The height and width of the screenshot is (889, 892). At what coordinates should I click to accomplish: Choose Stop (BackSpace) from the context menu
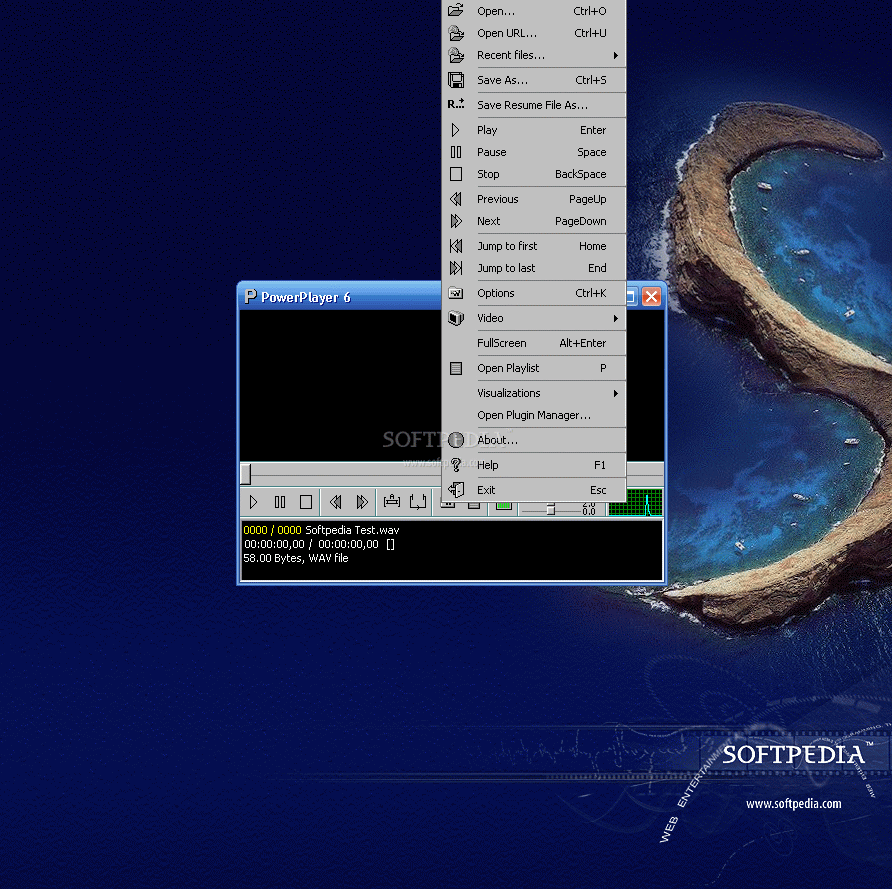point(534,174)
